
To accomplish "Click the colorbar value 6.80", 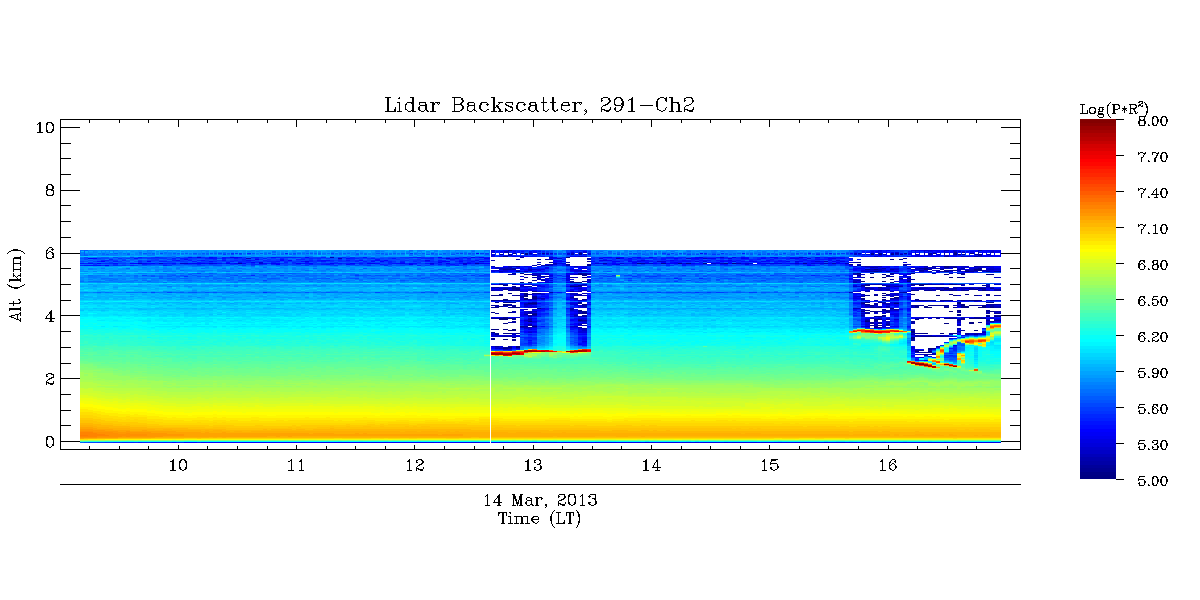I will point(1154,265).
